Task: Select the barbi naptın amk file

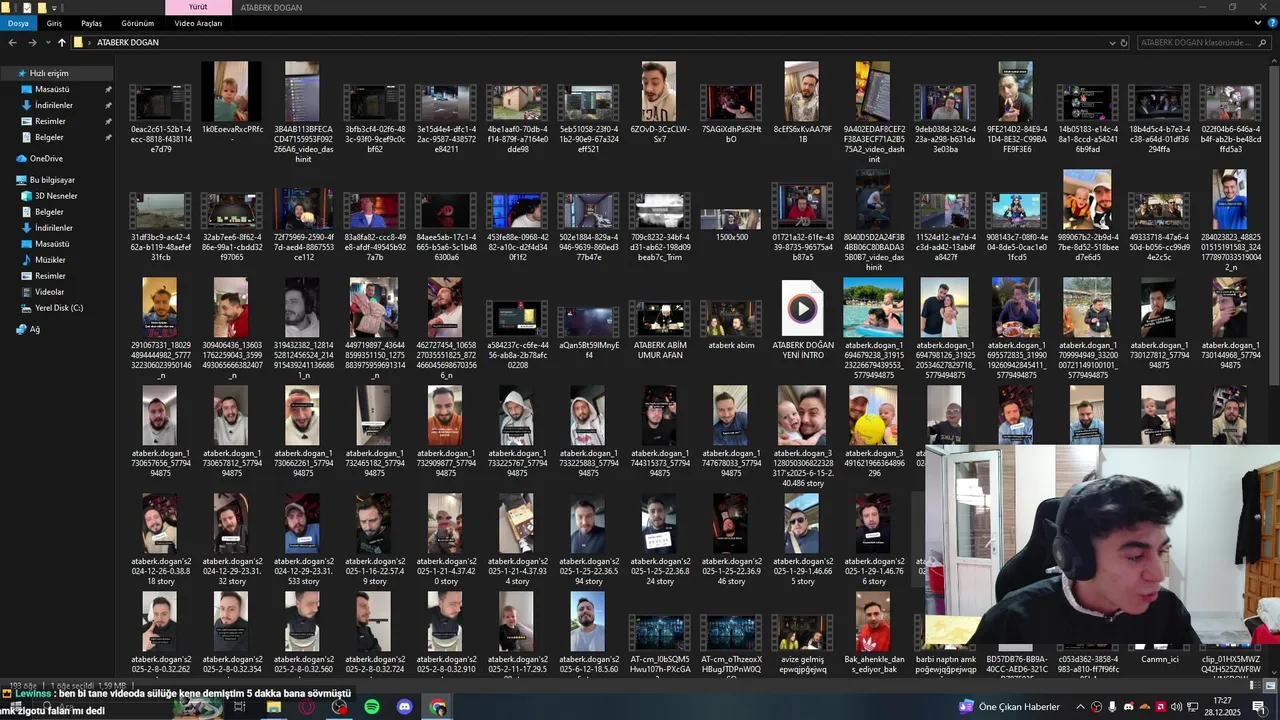Action: click(944, 661)
